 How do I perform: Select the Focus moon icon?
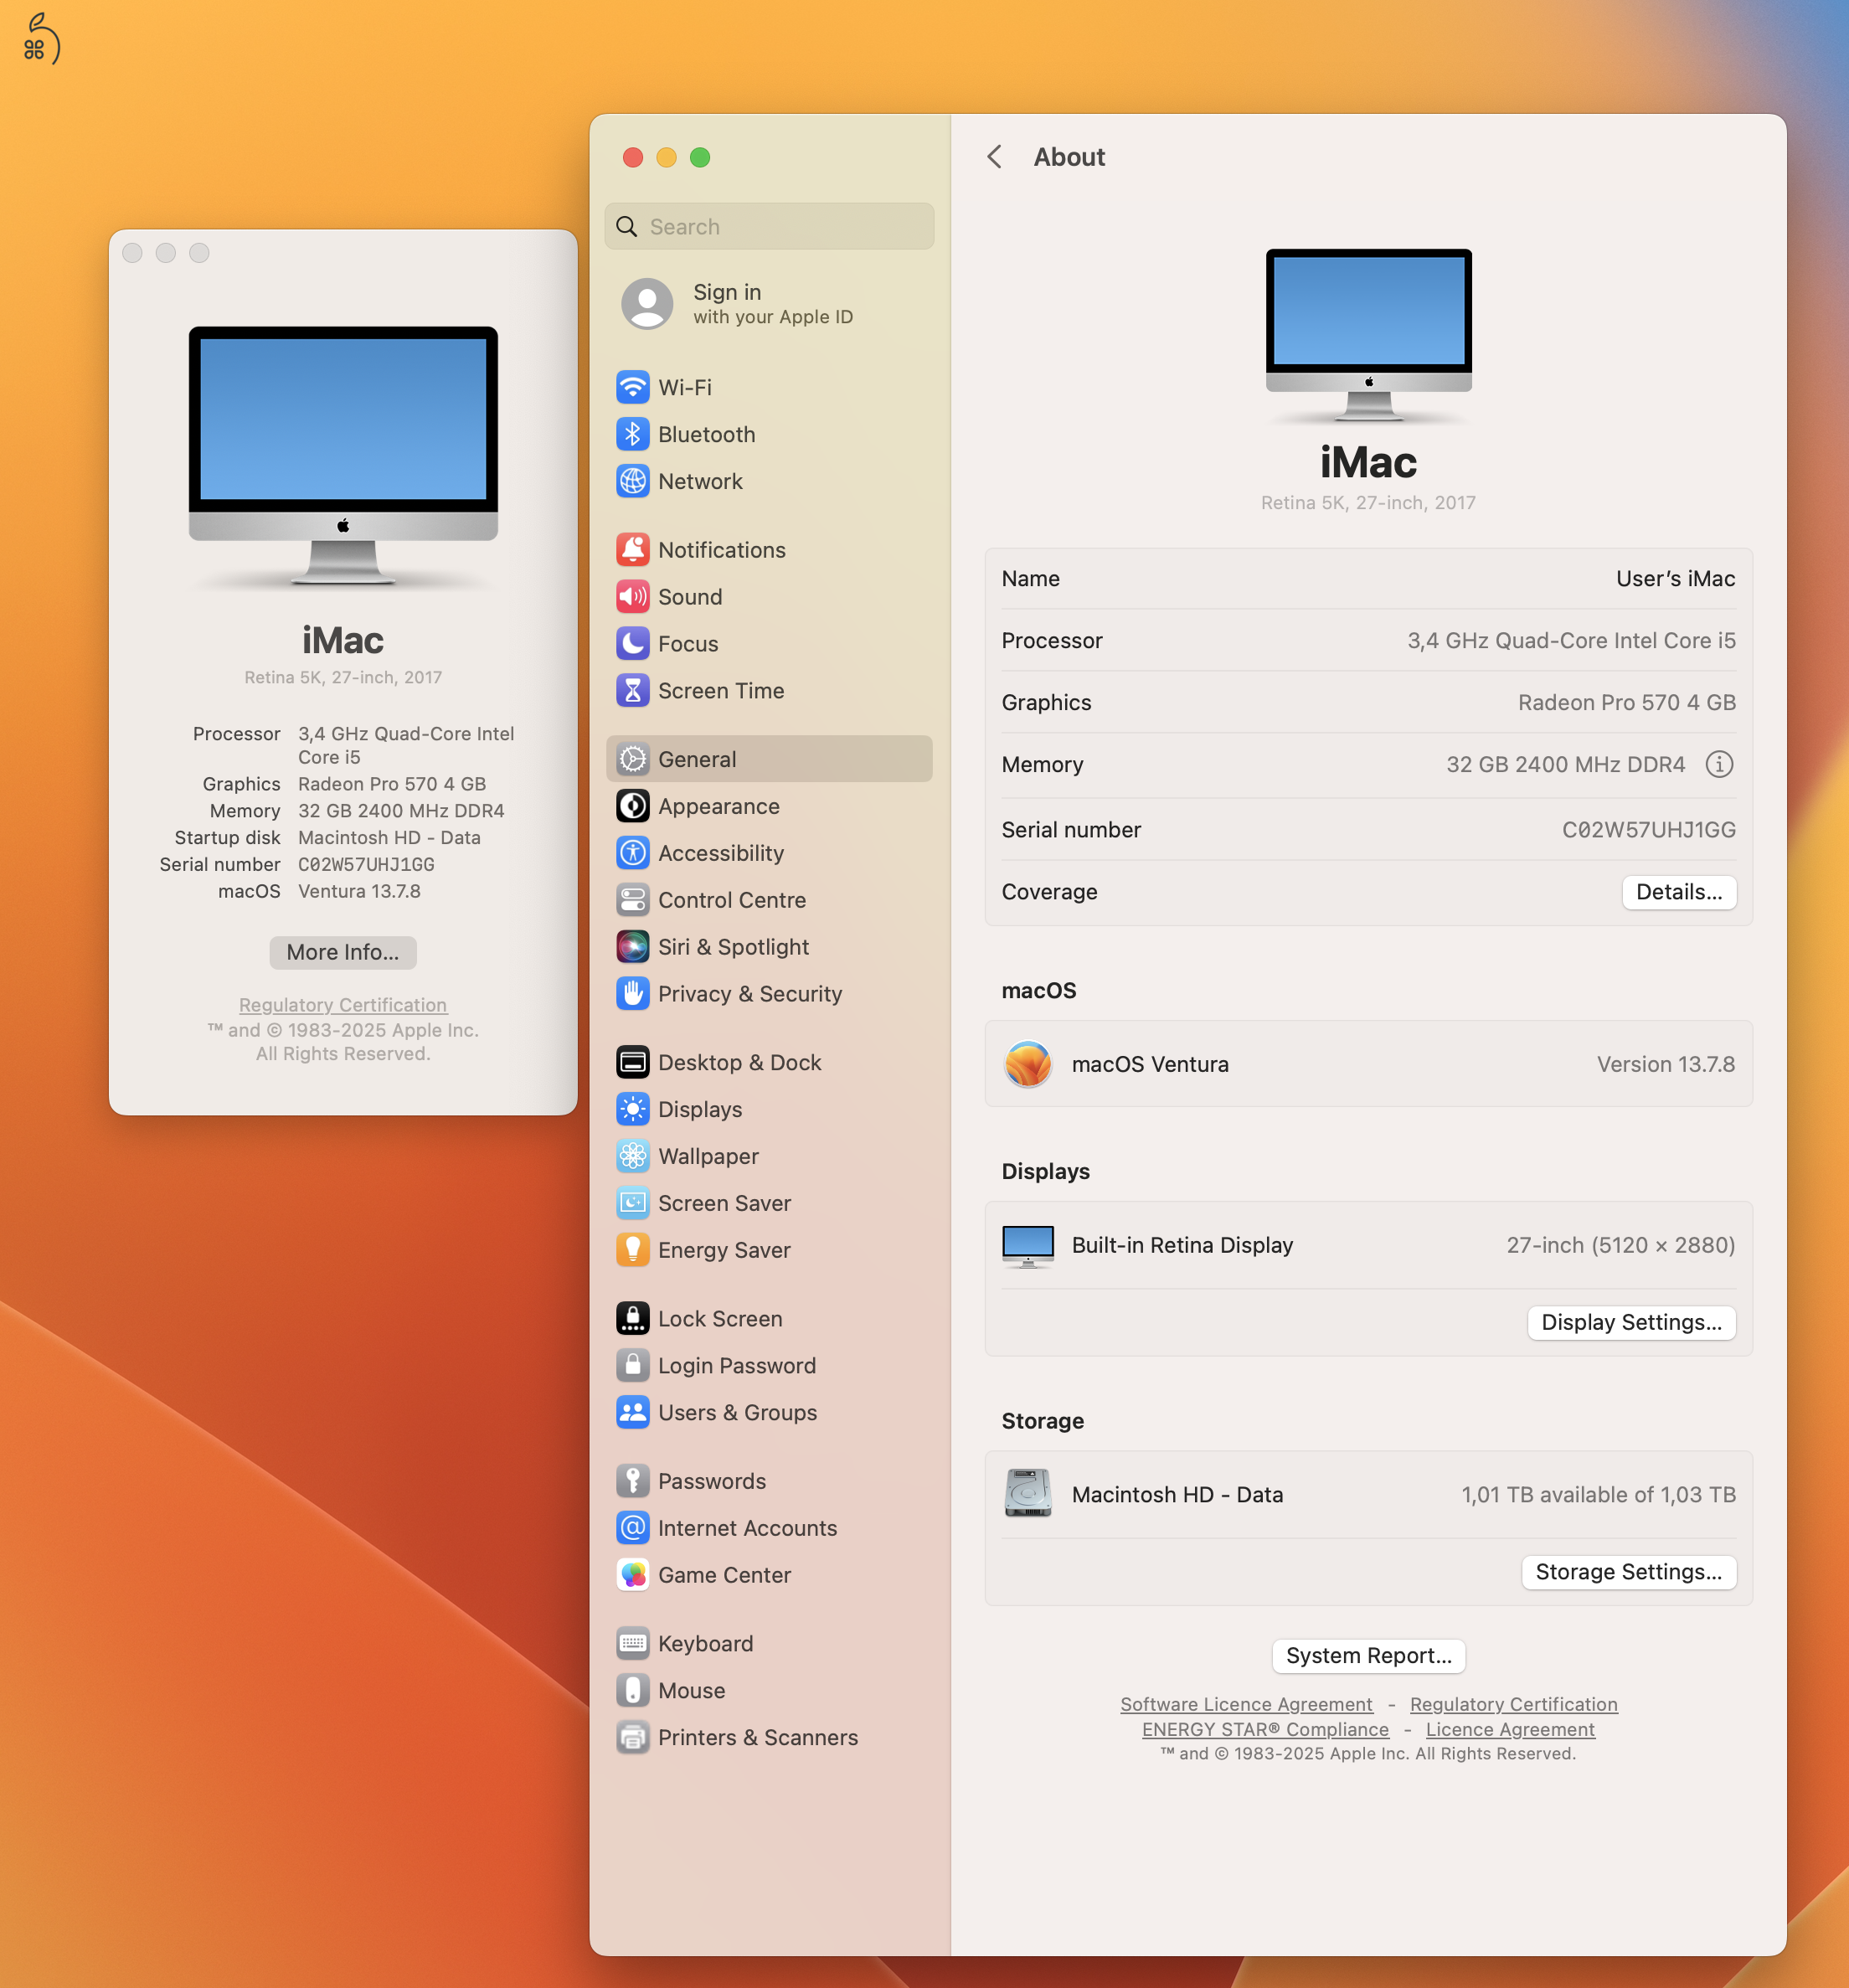coord(632,643)
